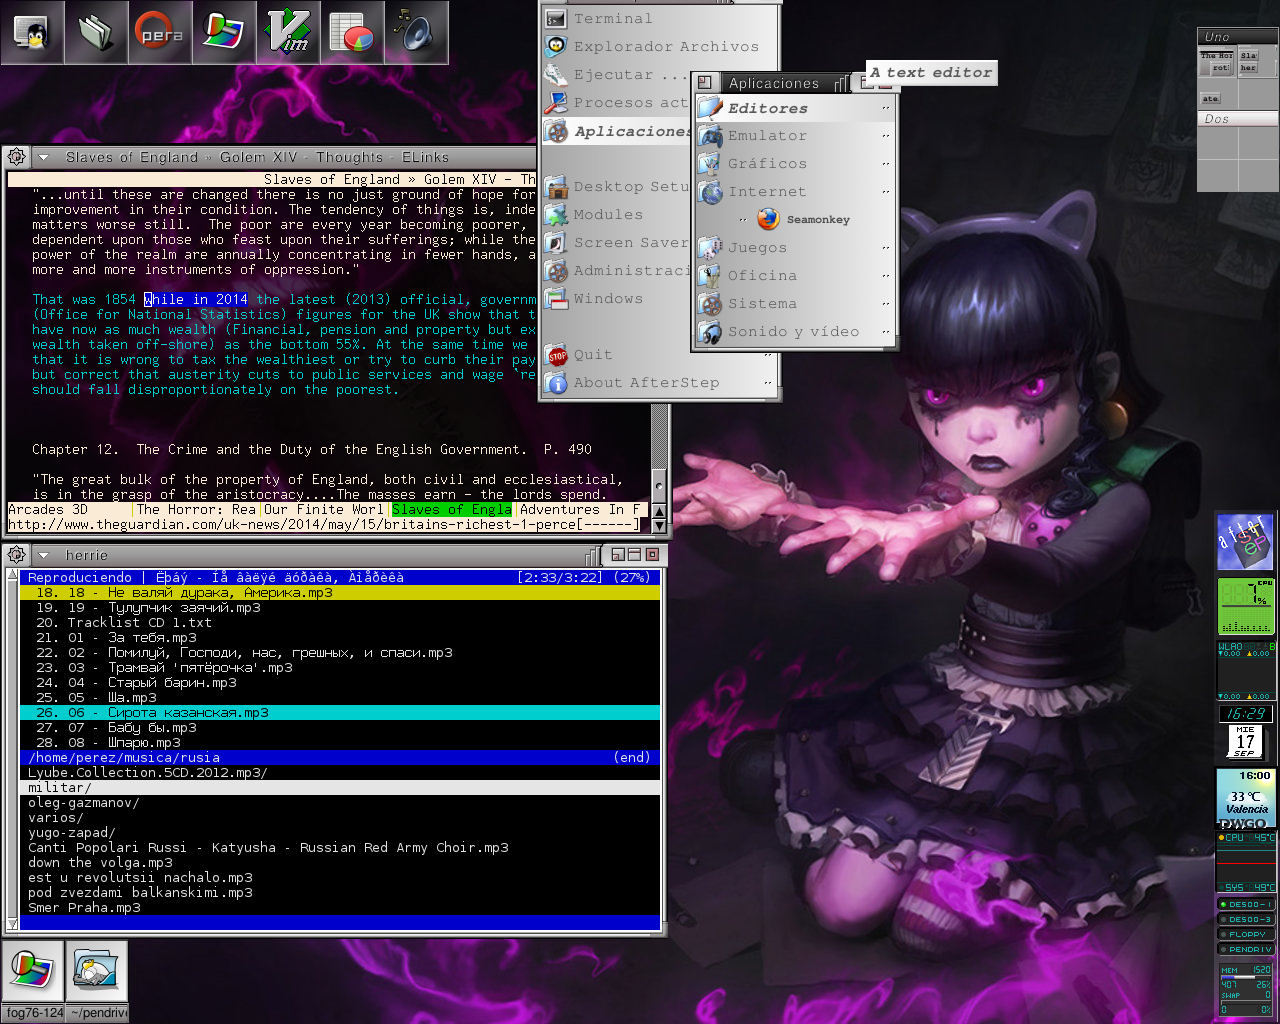This screenshot has width=1280, height=1024.
Task: Toggle the PENDRIV mount indicator
Action: [x=1246, y=949]
